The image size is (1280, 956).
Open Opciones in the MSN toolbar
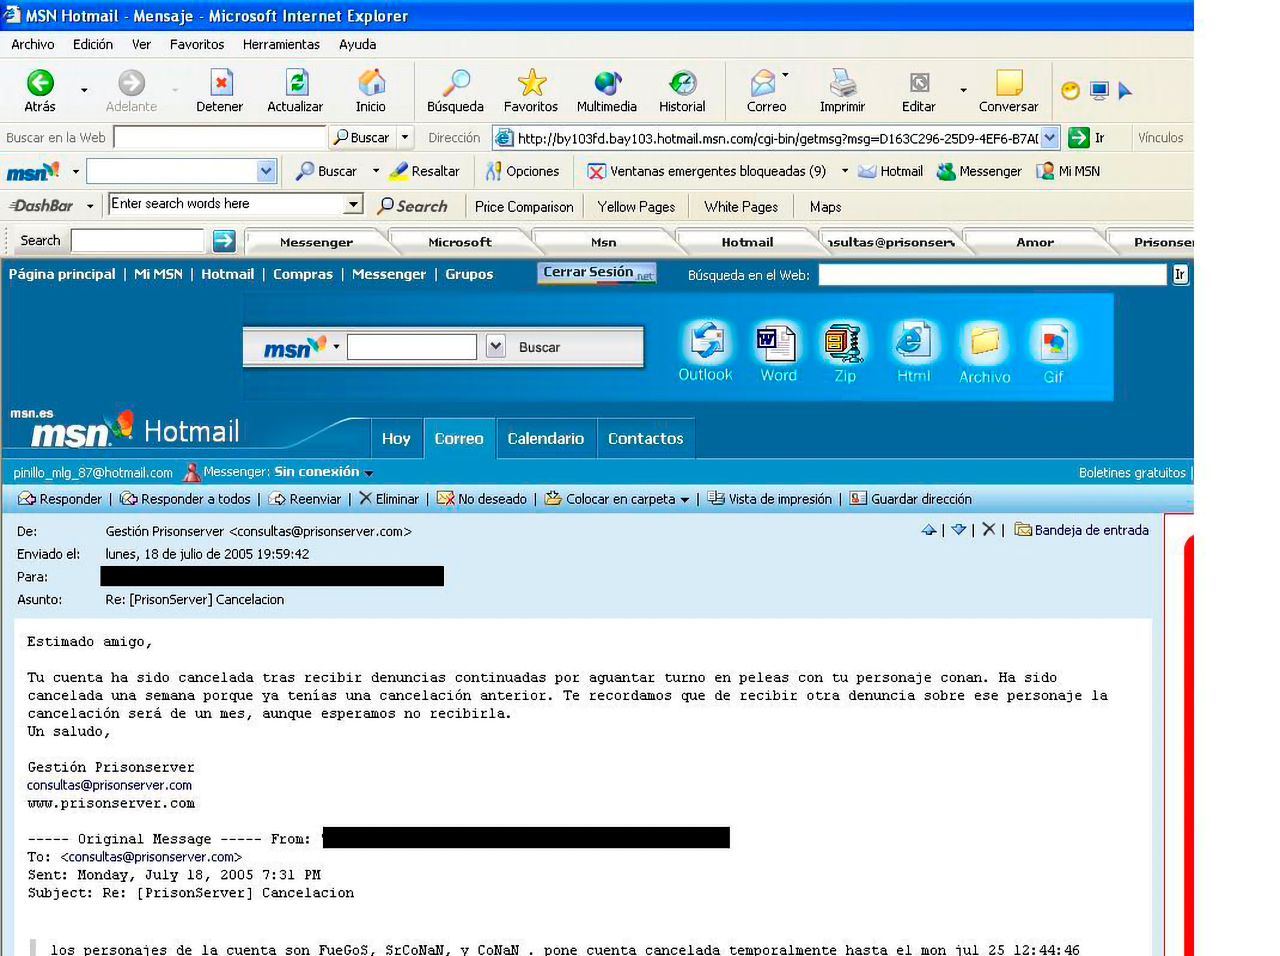click(x=522, y=171)
